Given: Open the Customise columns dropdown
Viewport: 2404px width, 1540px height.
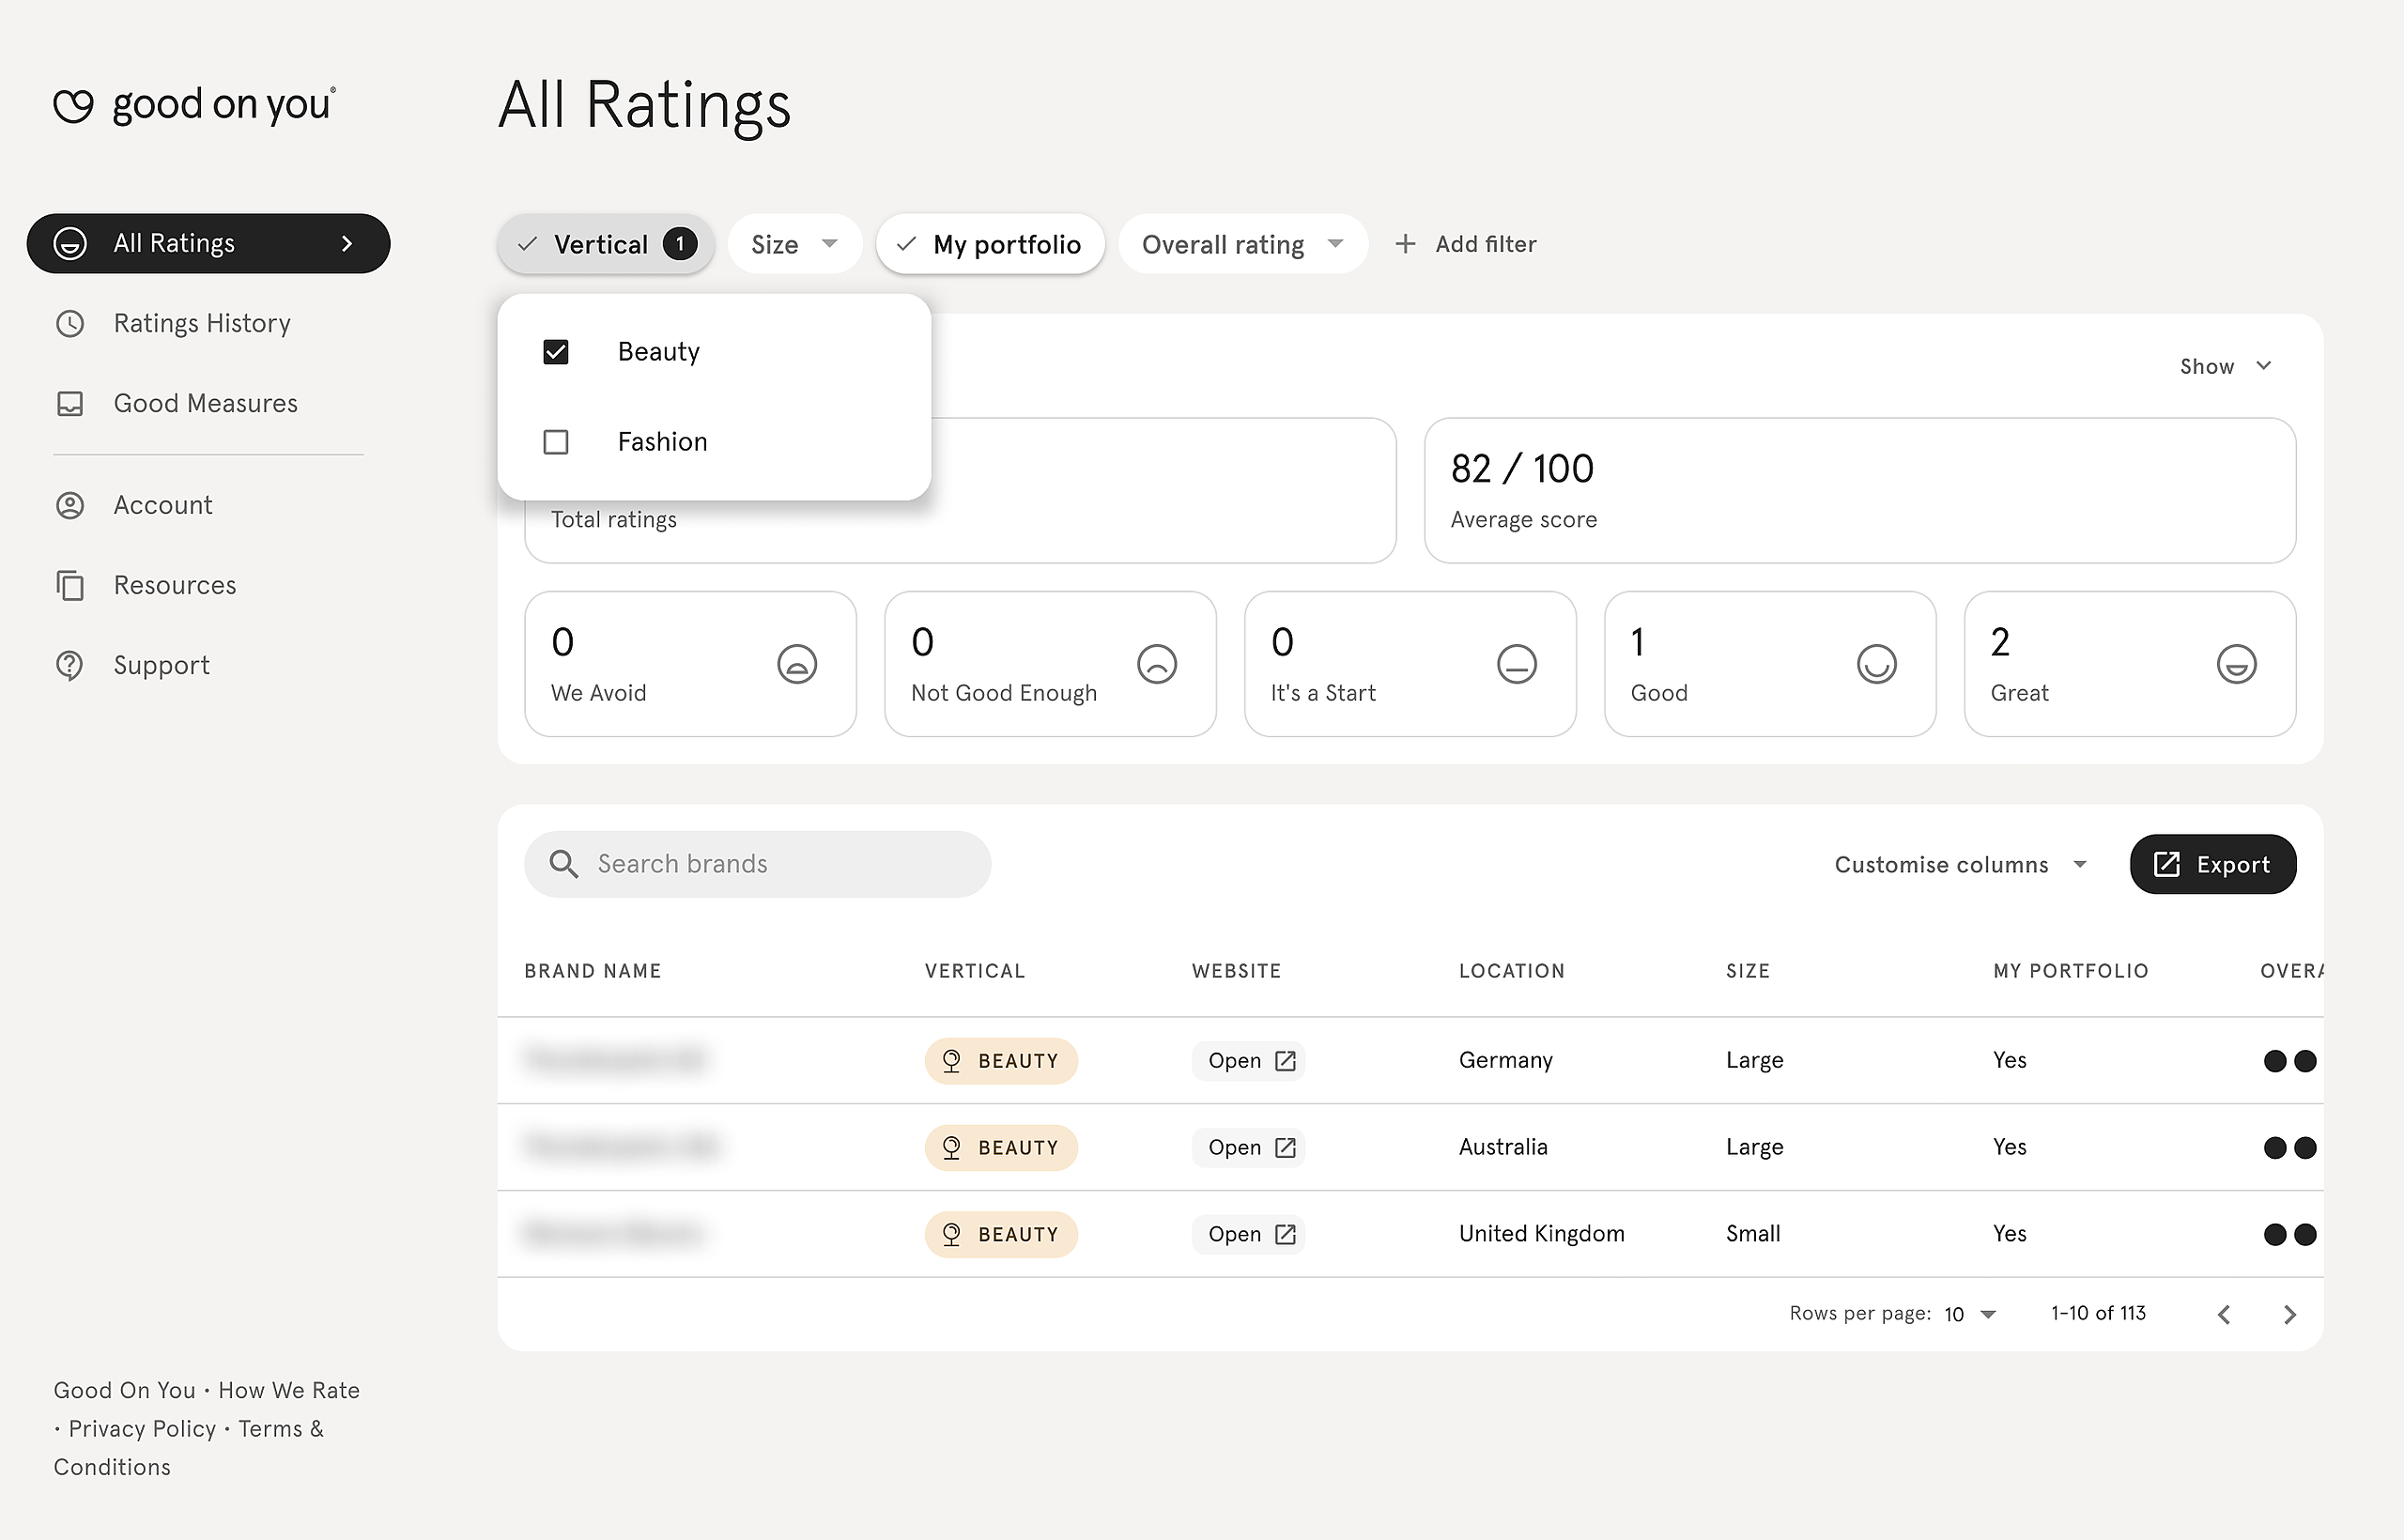Looking at the screenshot, I should (x=1961, y=864).
